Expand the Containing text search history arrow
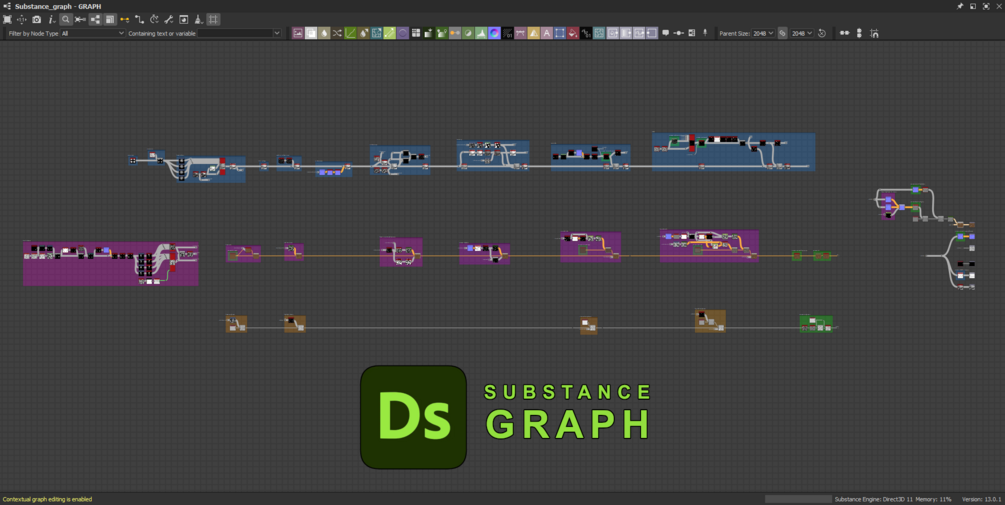Screen dimensions: 1005x505 [277, 33]
